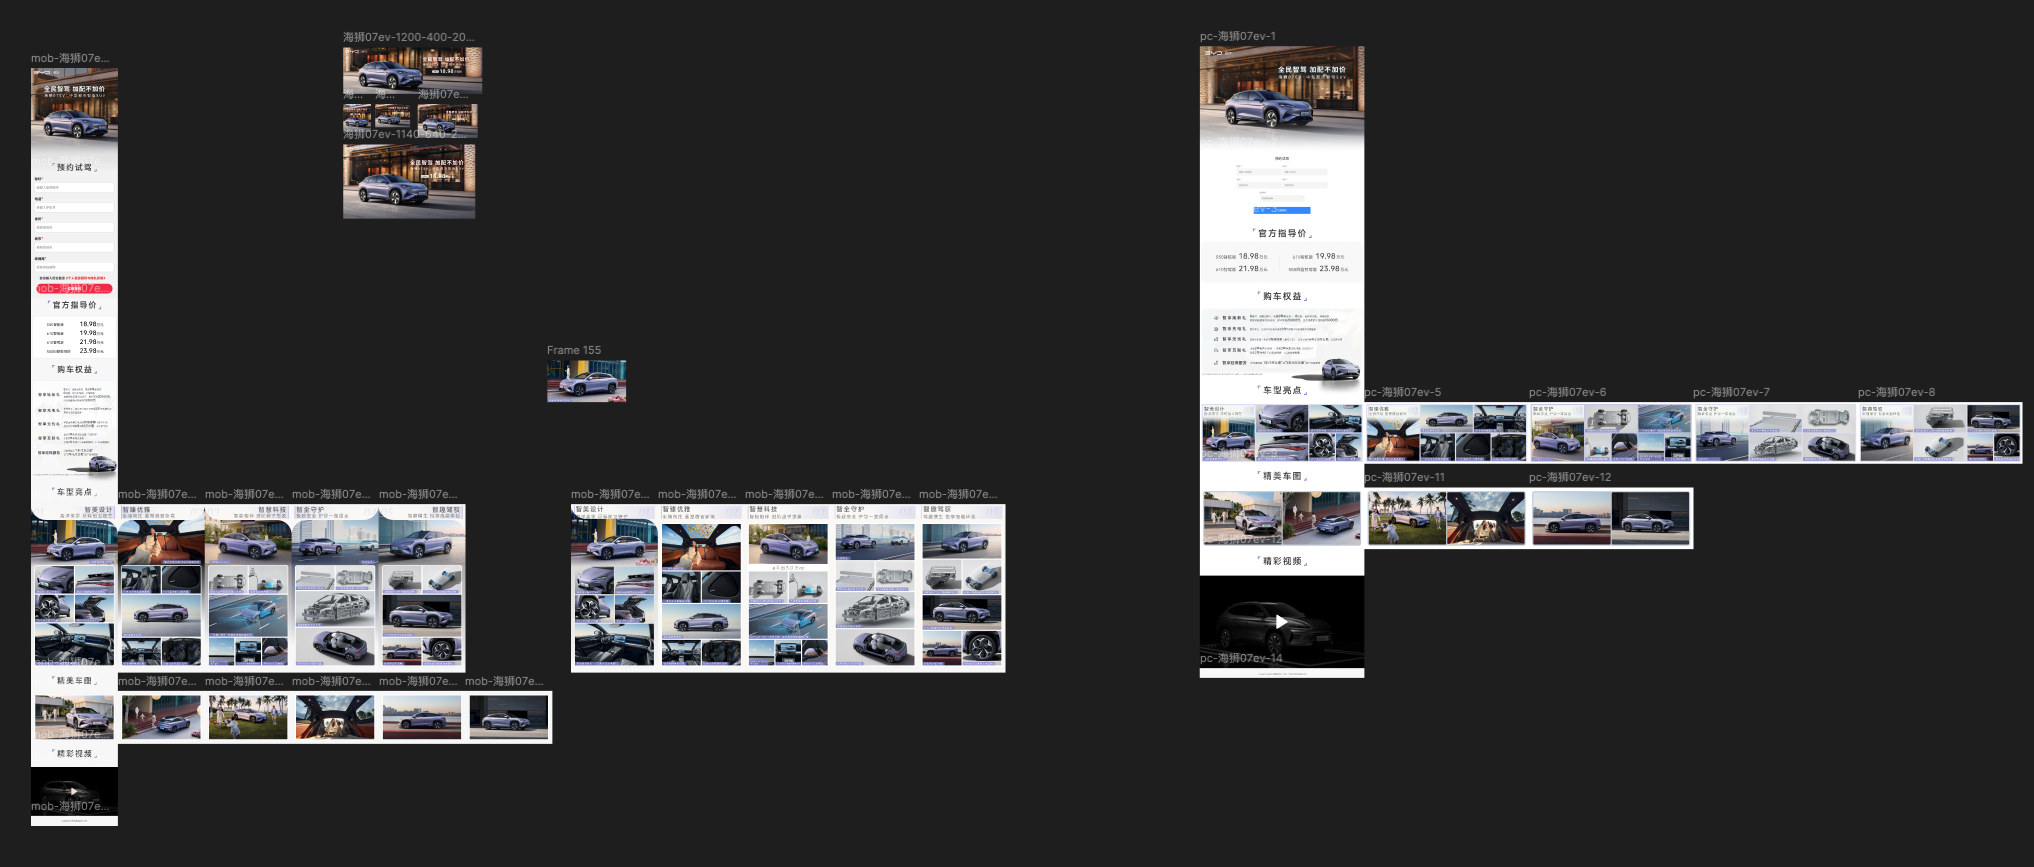Click 智慧科技 card beside the mobile page
Image resolution: width=2034 pixels, height=867 pixels.
[x=248, y=587]
